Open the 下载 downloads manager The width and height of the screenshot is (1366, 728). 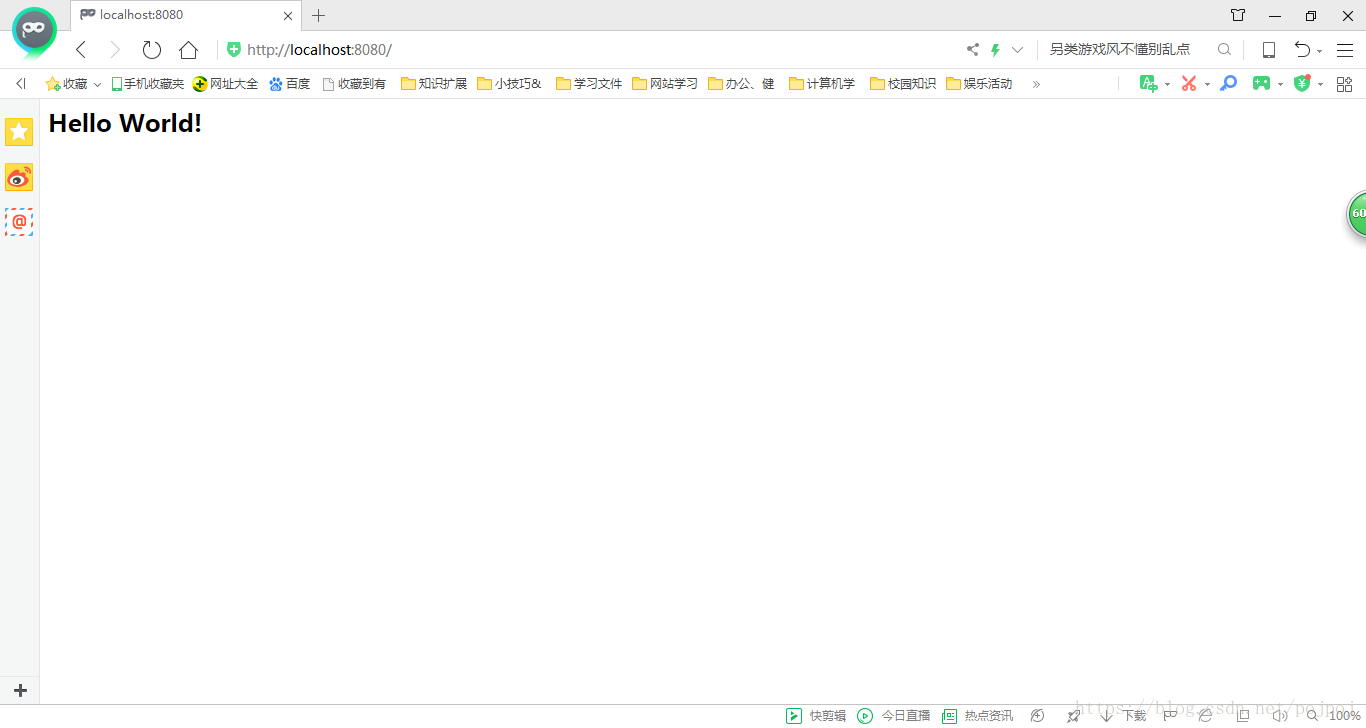click(x=1123, y=716)
